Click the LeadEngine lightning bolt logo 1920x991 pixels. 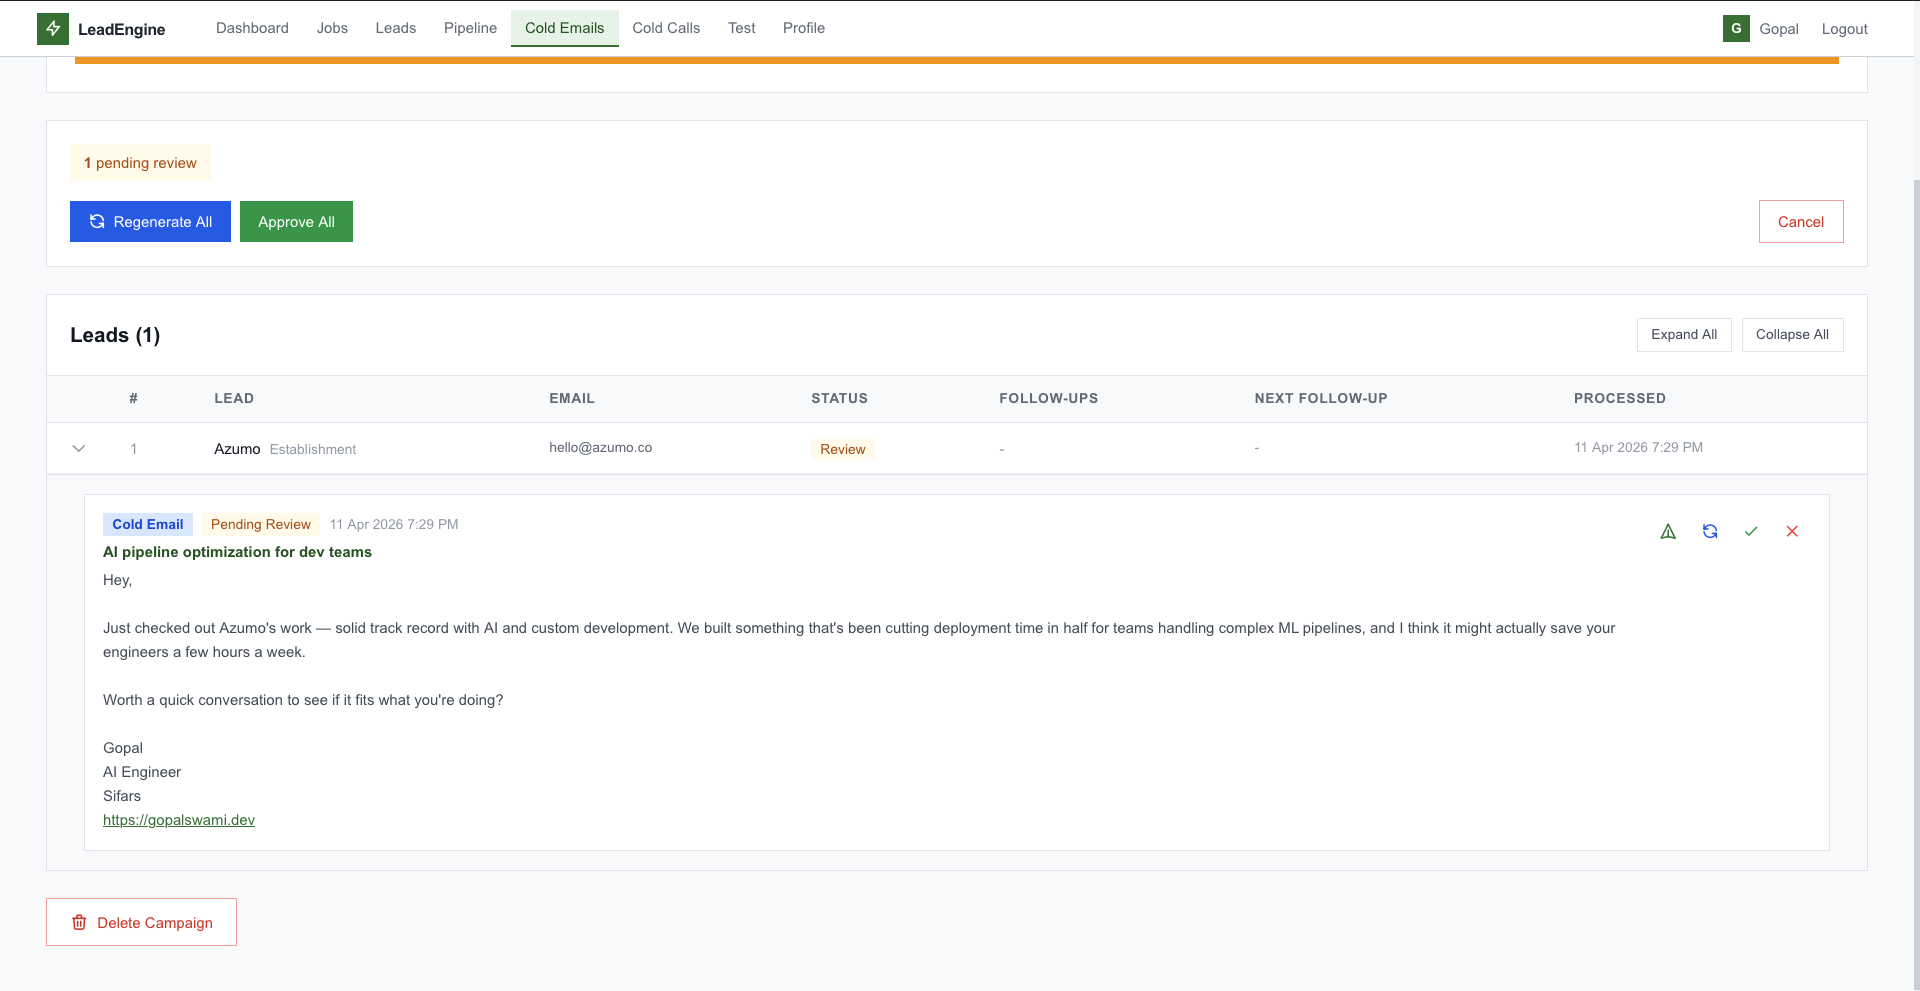point(53,29)
